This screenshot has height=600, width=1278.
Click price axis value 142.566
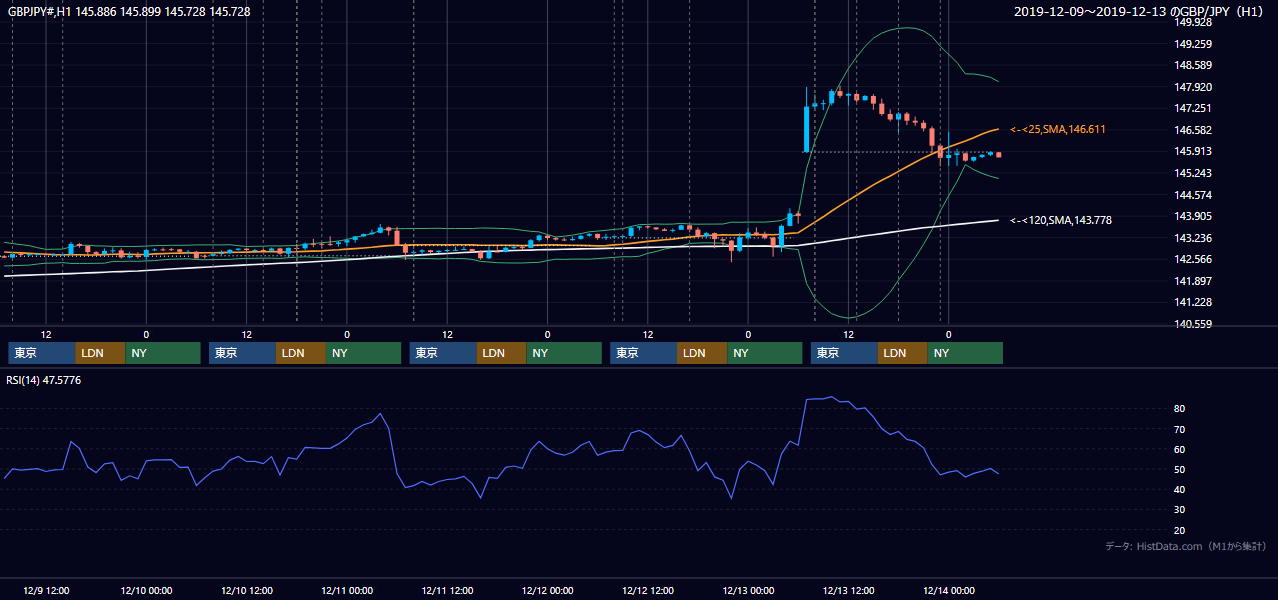[1192, 259]
